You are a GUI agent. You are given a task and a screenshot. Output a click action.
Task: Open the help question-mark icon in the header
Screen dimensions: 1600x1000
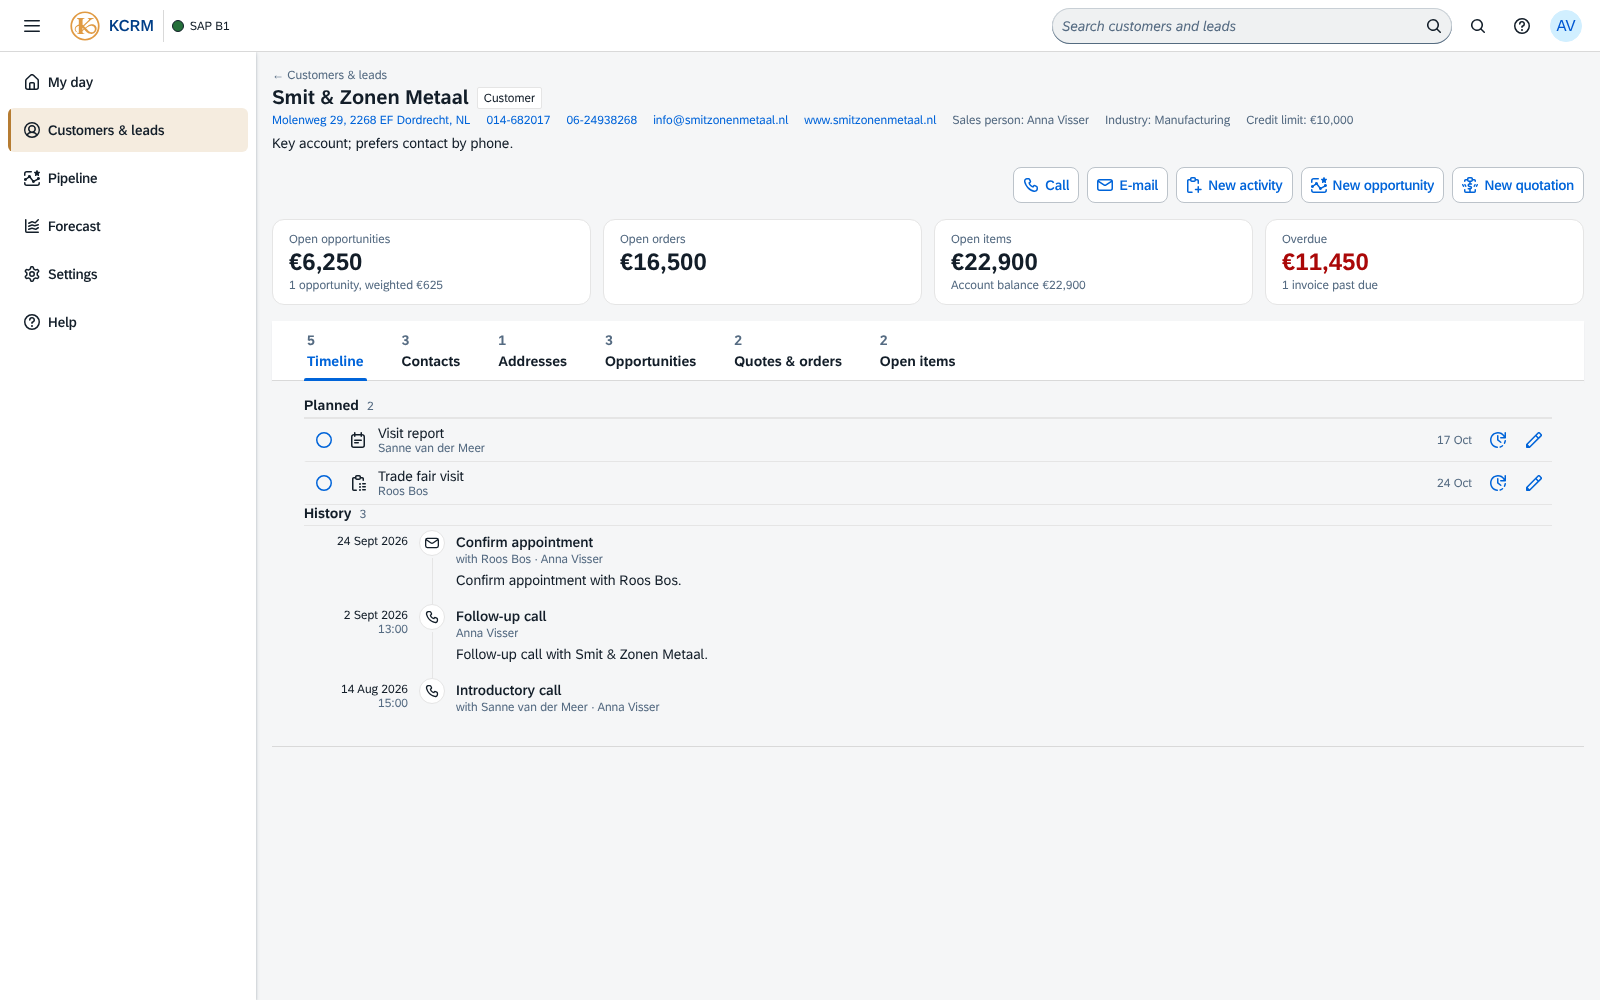(1522, 26)
